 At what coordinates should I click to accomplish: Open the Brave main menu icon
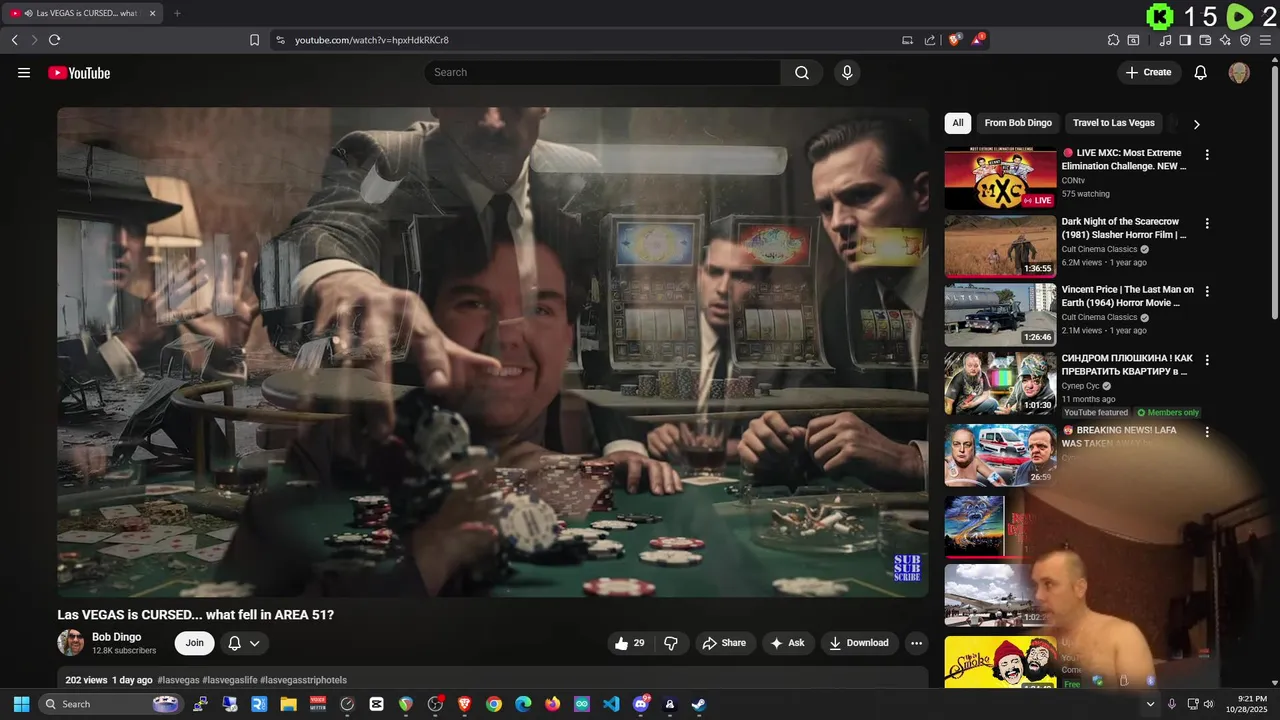click(1266, 40)
